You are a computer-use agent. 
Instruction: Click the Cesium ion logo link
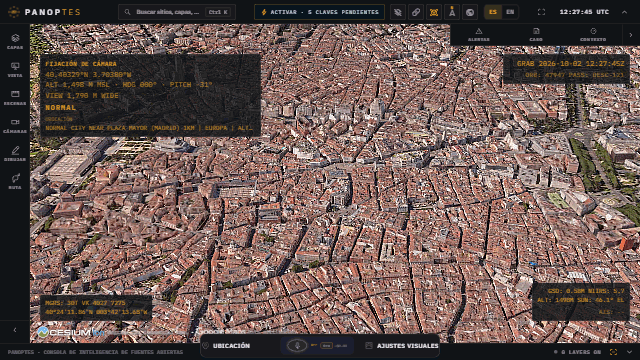[71, 333]
